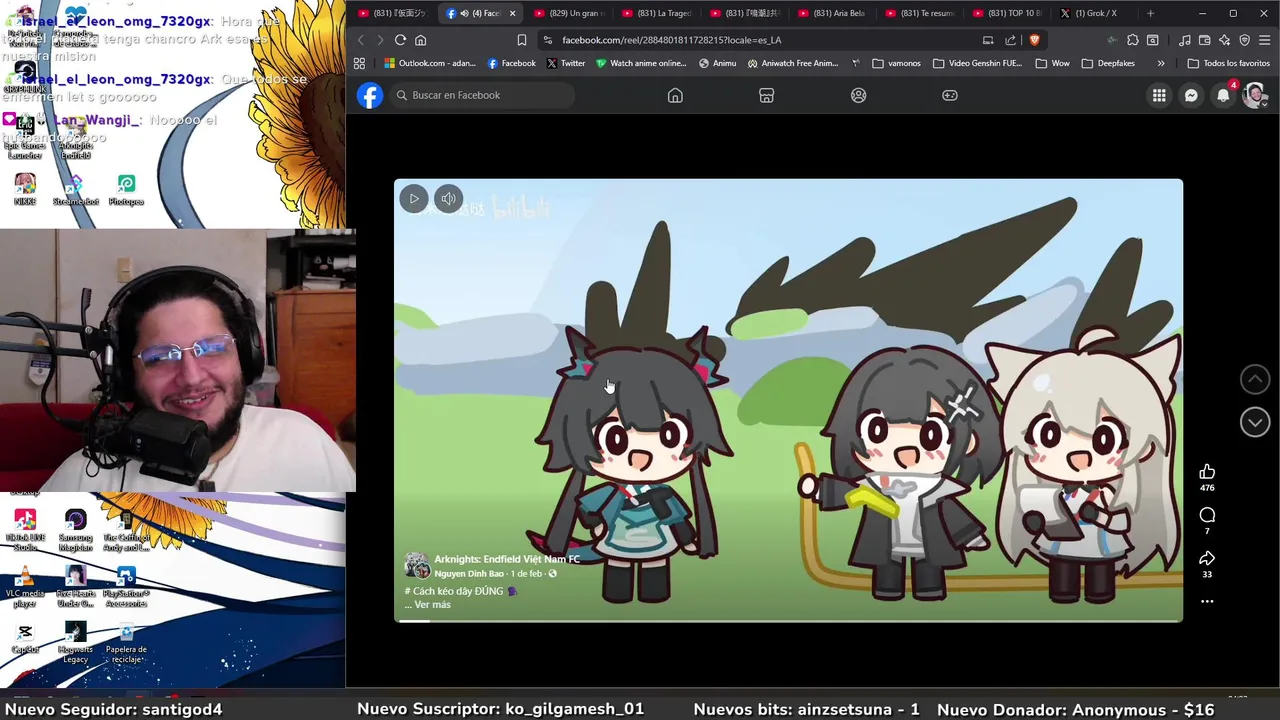Select the Photopea desktop shortcut
The height and width of the screenshot is (720, 1280).
coord(126,190)
